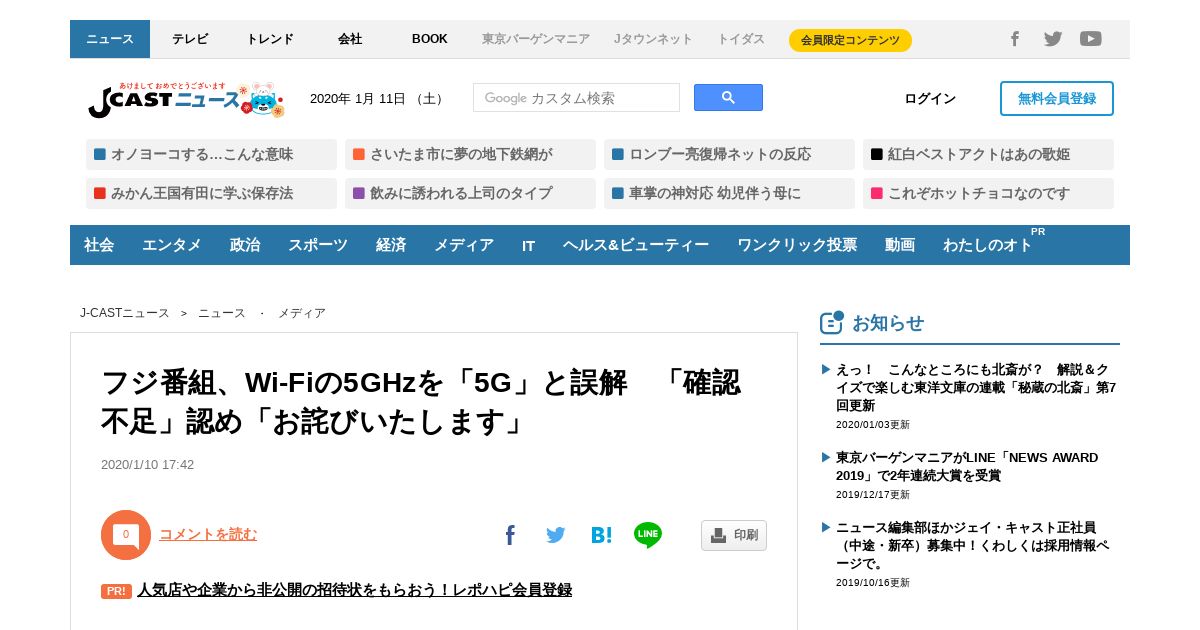Open 経済 category in navbar
Image resolution: width=1200 pixels, height=630 pixels.
tap(391, 245)
